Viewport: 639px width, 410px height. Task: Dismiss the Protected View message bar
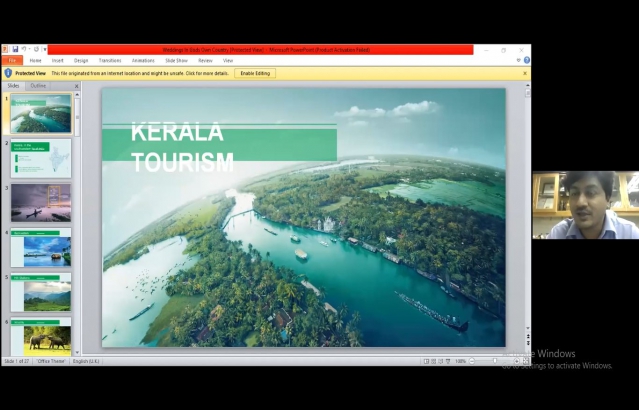tap(525, 73)
